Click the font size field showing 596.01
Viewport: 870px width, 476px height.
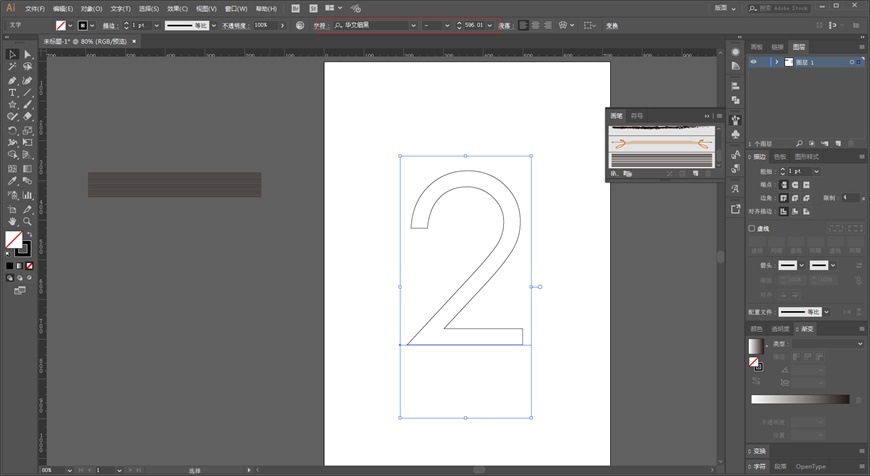[x=474, y=26]
